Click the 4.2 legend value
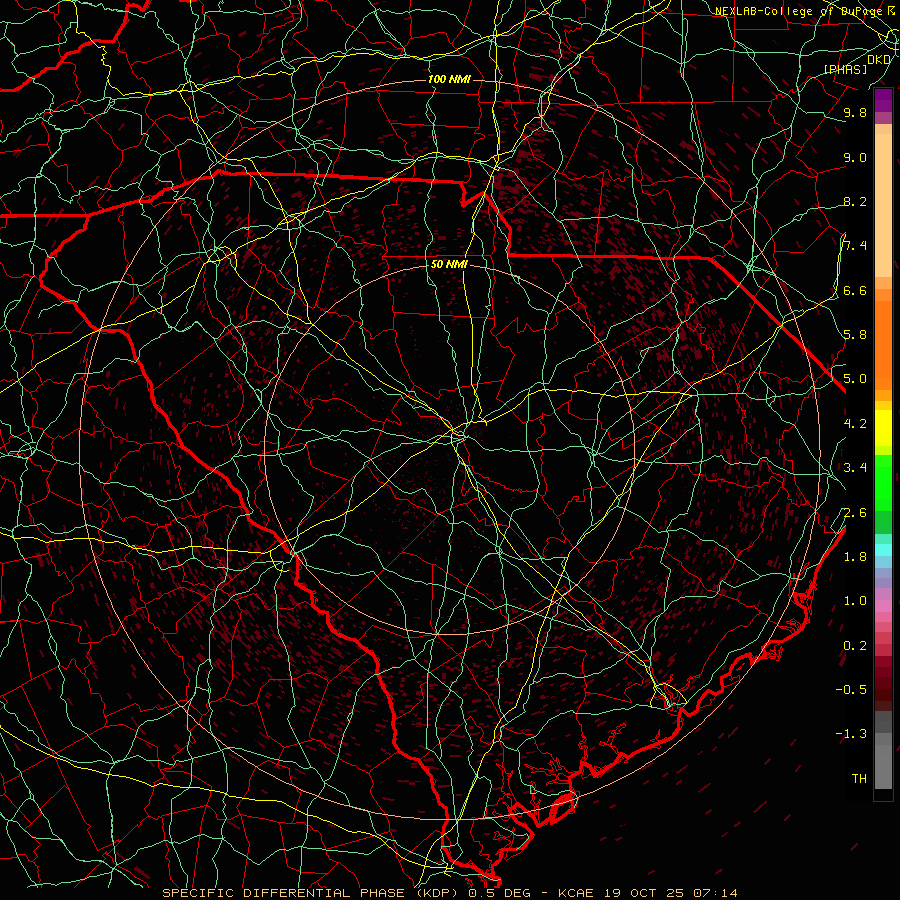 855,423
